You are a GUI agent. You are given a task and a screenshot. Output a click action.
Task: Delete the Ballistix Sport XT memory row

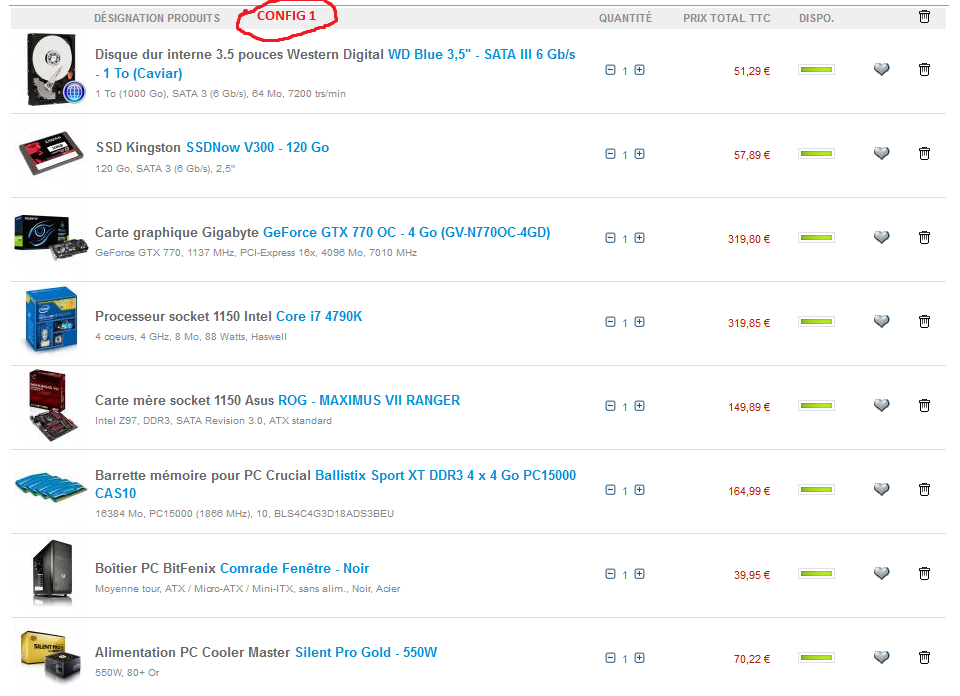pos(924,488)
